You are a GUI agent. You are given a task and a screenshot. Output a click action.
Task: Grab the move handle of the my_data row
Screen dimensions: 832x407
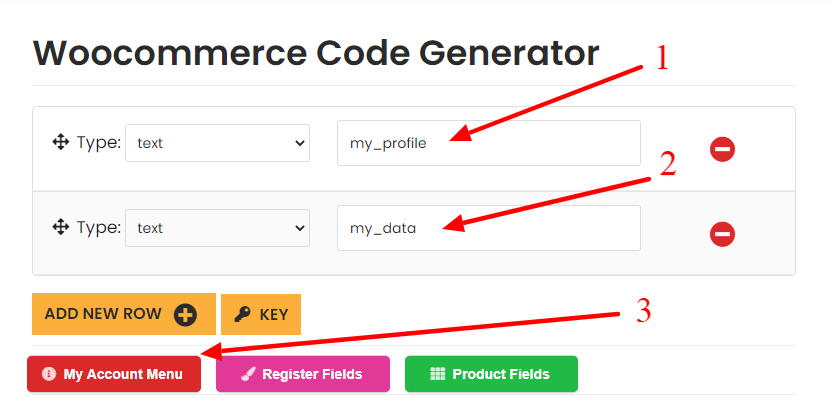tap(60, 227)
